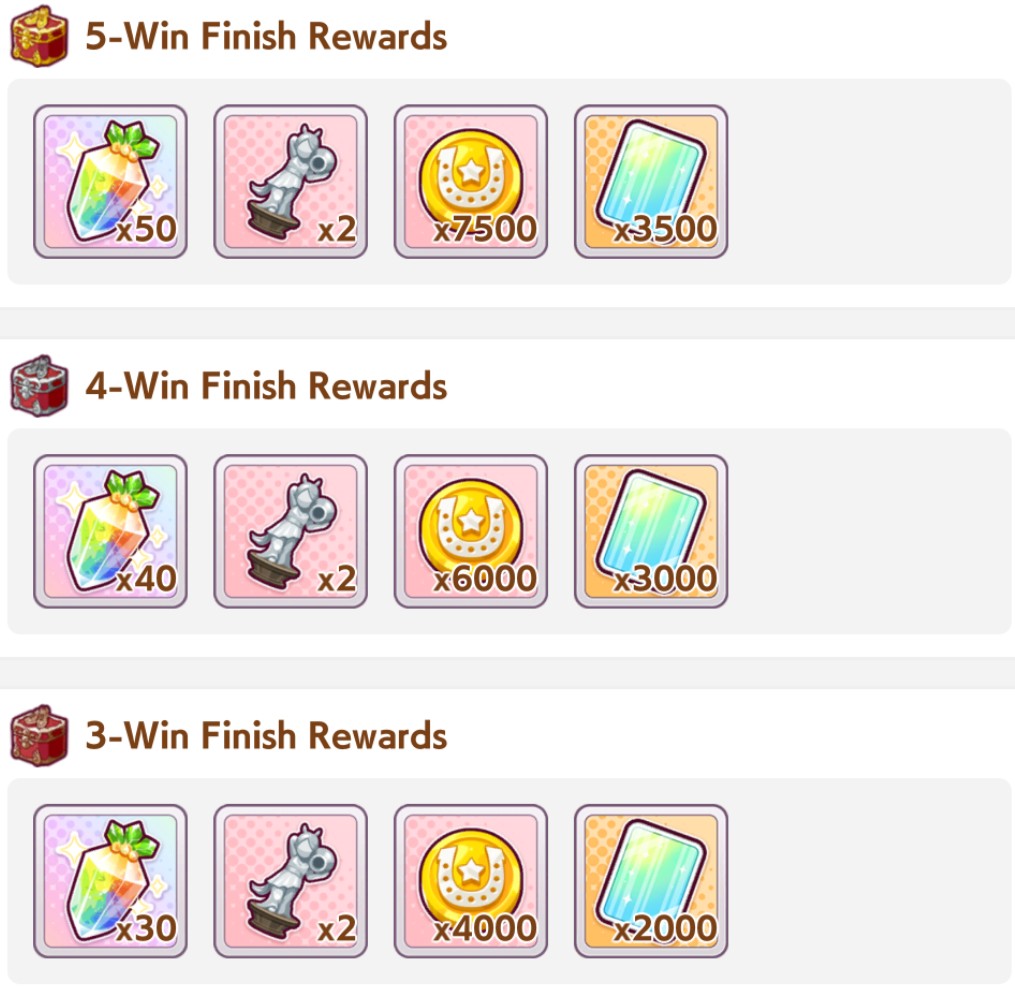Tap the 3-Win Finish Rewards heading

[266, 735]
